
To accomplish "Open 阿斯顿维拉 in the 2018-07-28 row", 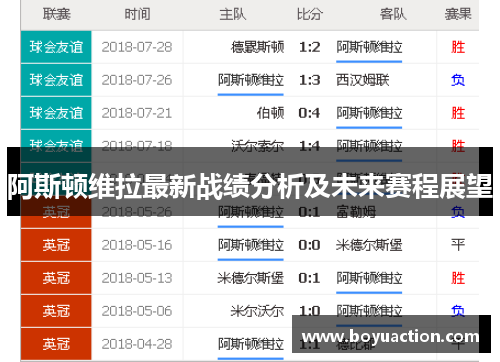I will pos(369,47).
